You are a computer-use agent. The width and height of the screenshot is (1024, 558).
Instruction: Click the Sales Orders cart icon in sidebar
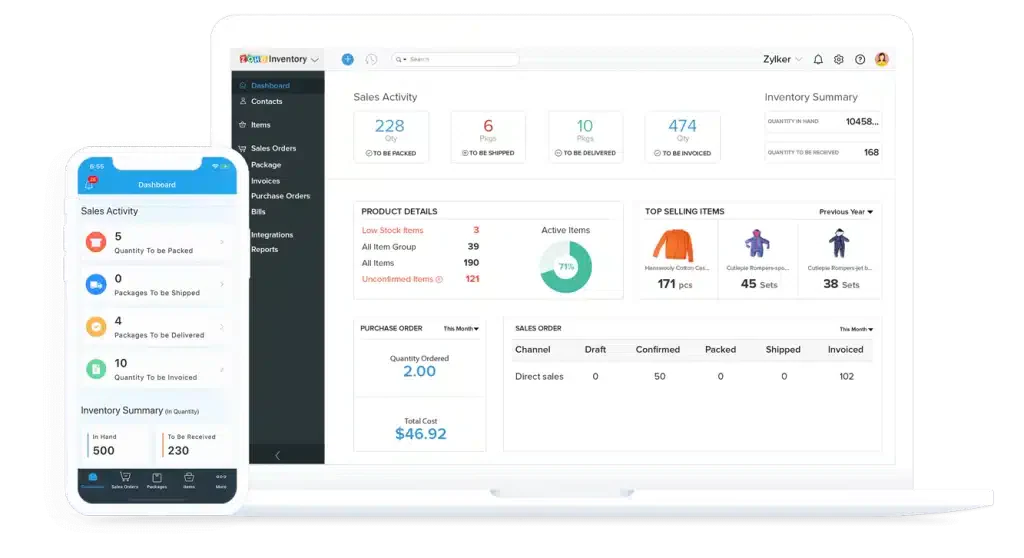tap(242, 148)
